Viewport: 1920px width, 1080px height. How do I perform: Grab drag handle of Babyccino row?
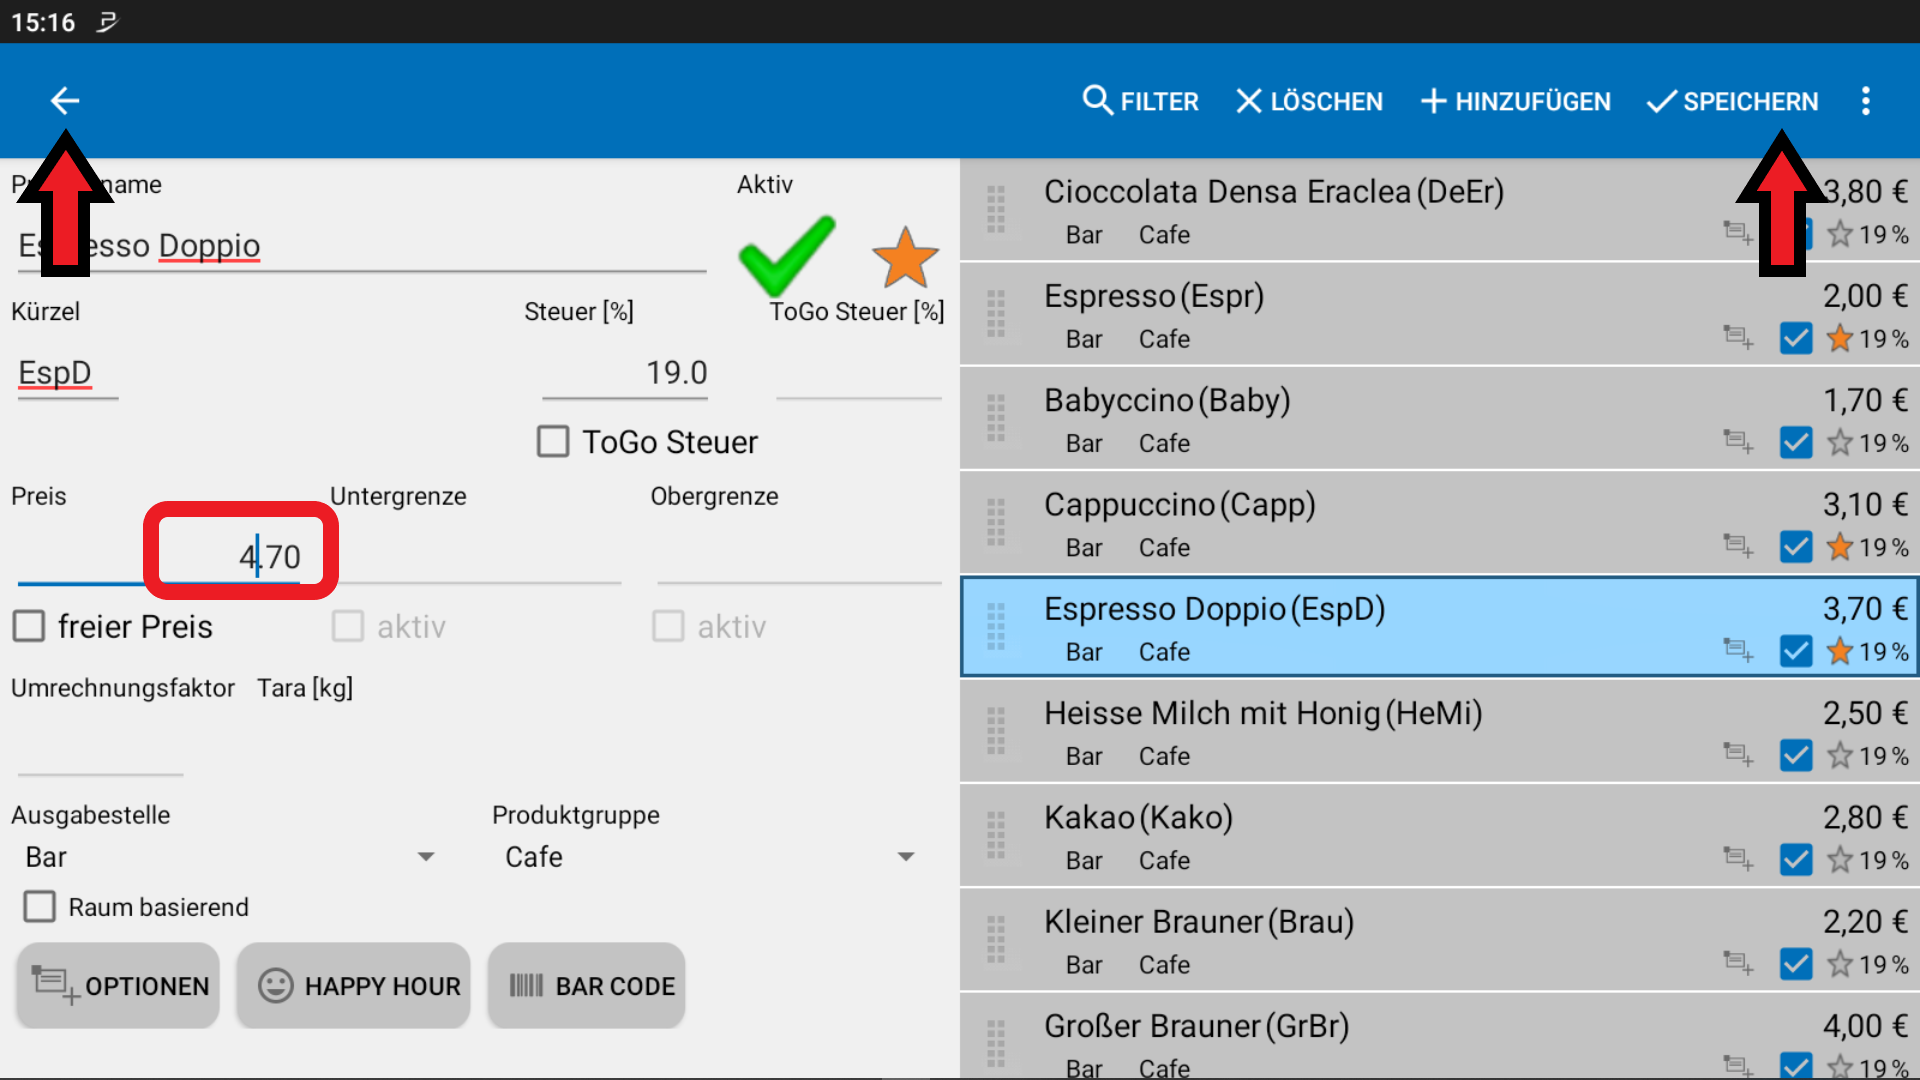tap(996, 419)
